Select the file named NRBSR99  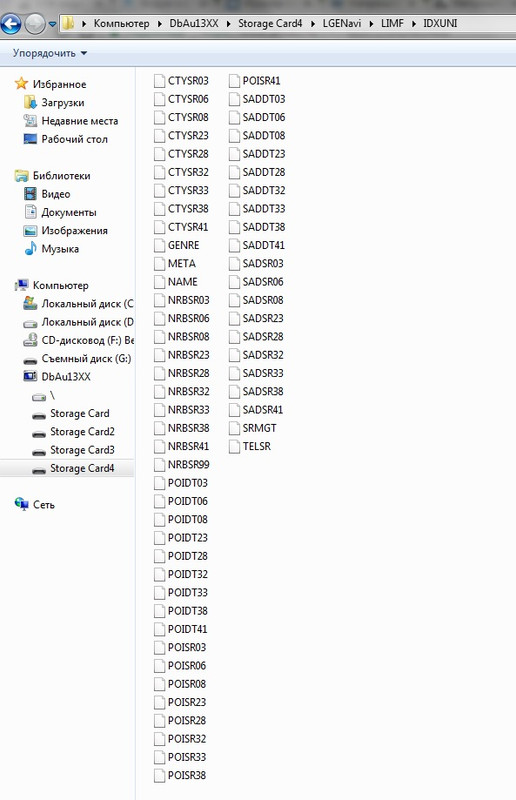pyautogui.click(x=188, y=465)
